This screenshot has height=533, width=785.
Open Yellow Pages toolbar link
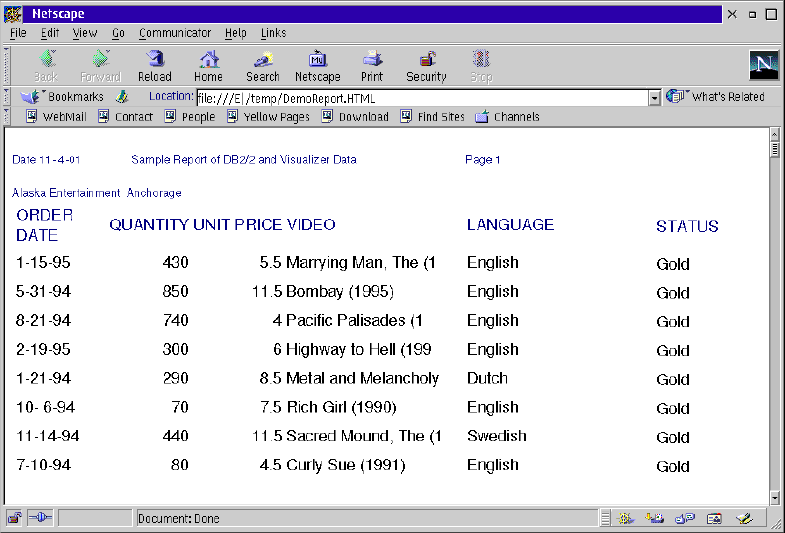[x=268, y=117]
